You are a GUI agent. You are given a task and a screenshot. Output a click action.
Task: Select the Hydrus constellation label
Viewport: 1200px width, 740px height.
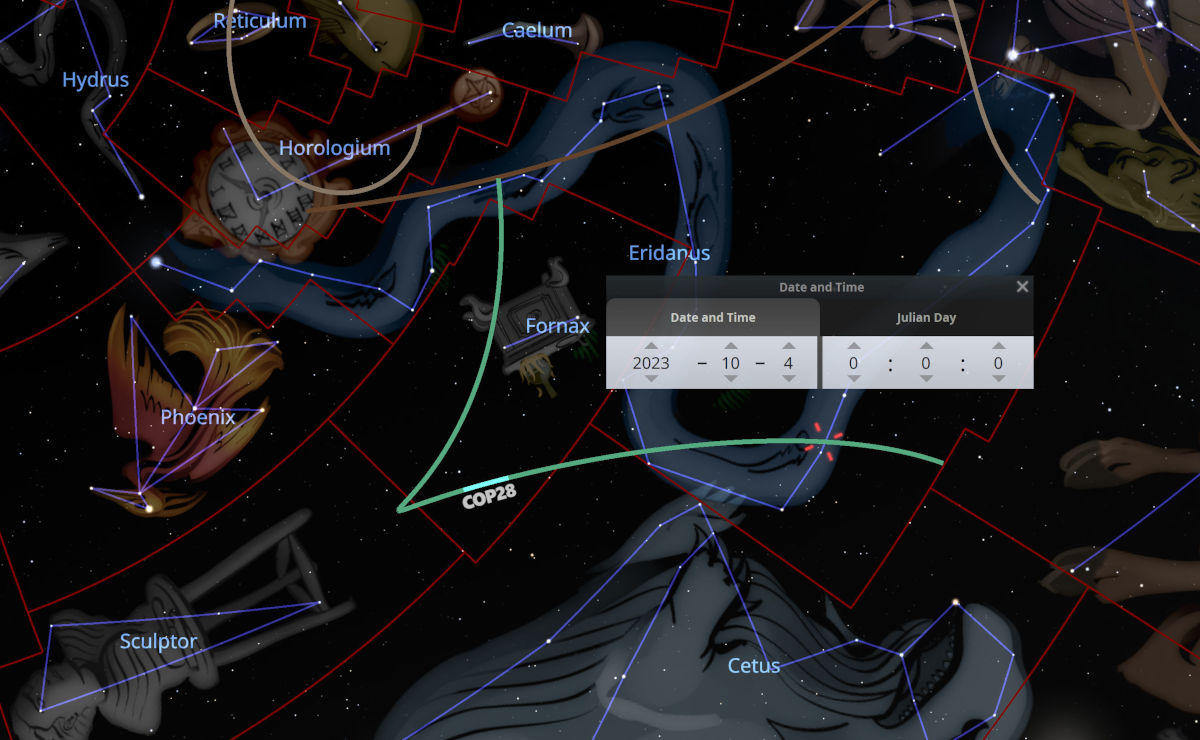click(x=95, y=80)
